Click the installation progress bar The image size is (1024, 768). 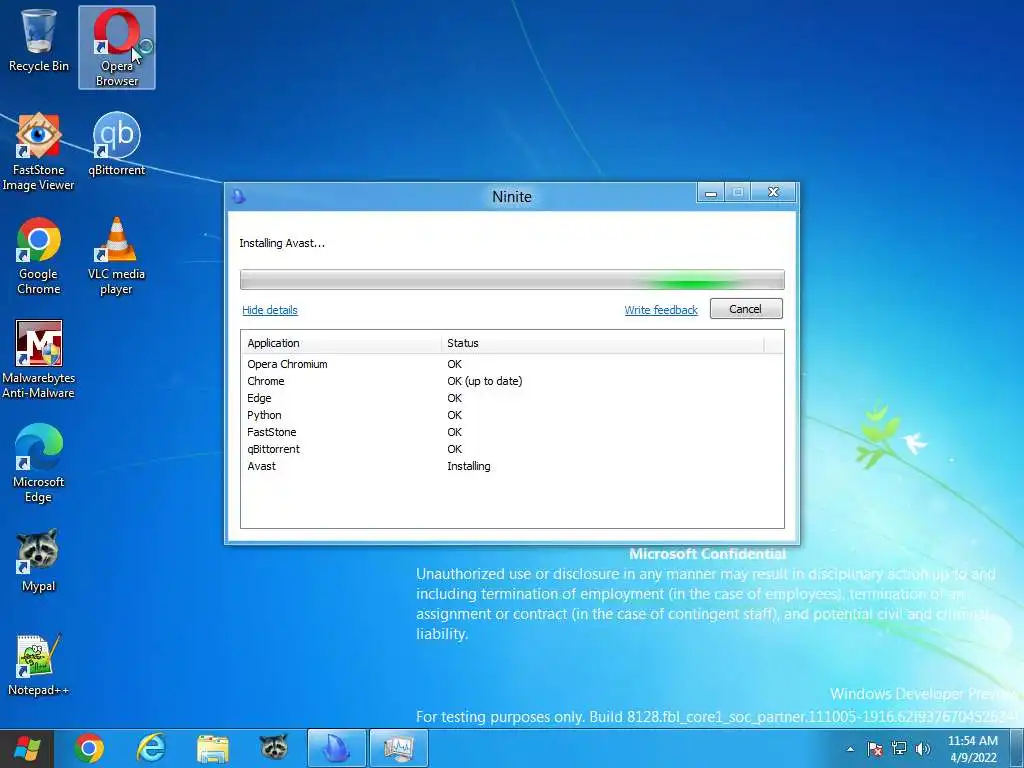pyautogui.click(x=512, y=280)
